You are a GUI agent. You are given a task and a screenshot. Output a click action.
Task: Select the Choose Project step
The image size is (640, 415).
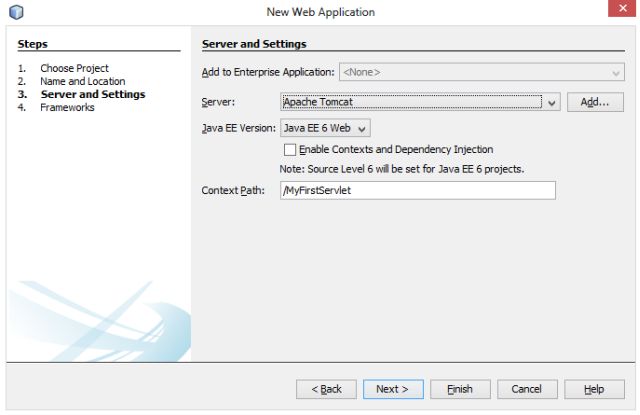(74, 69)
